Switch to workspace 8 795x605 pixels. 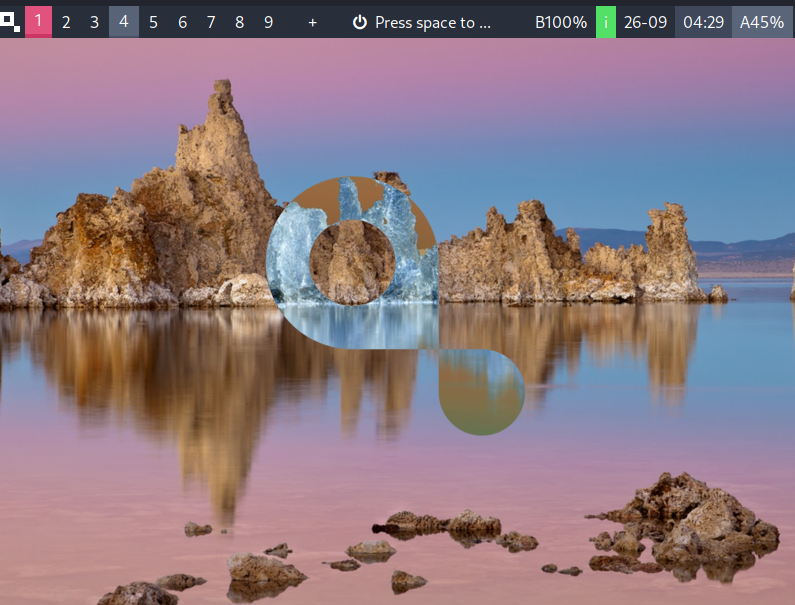(x=240, y=22)
